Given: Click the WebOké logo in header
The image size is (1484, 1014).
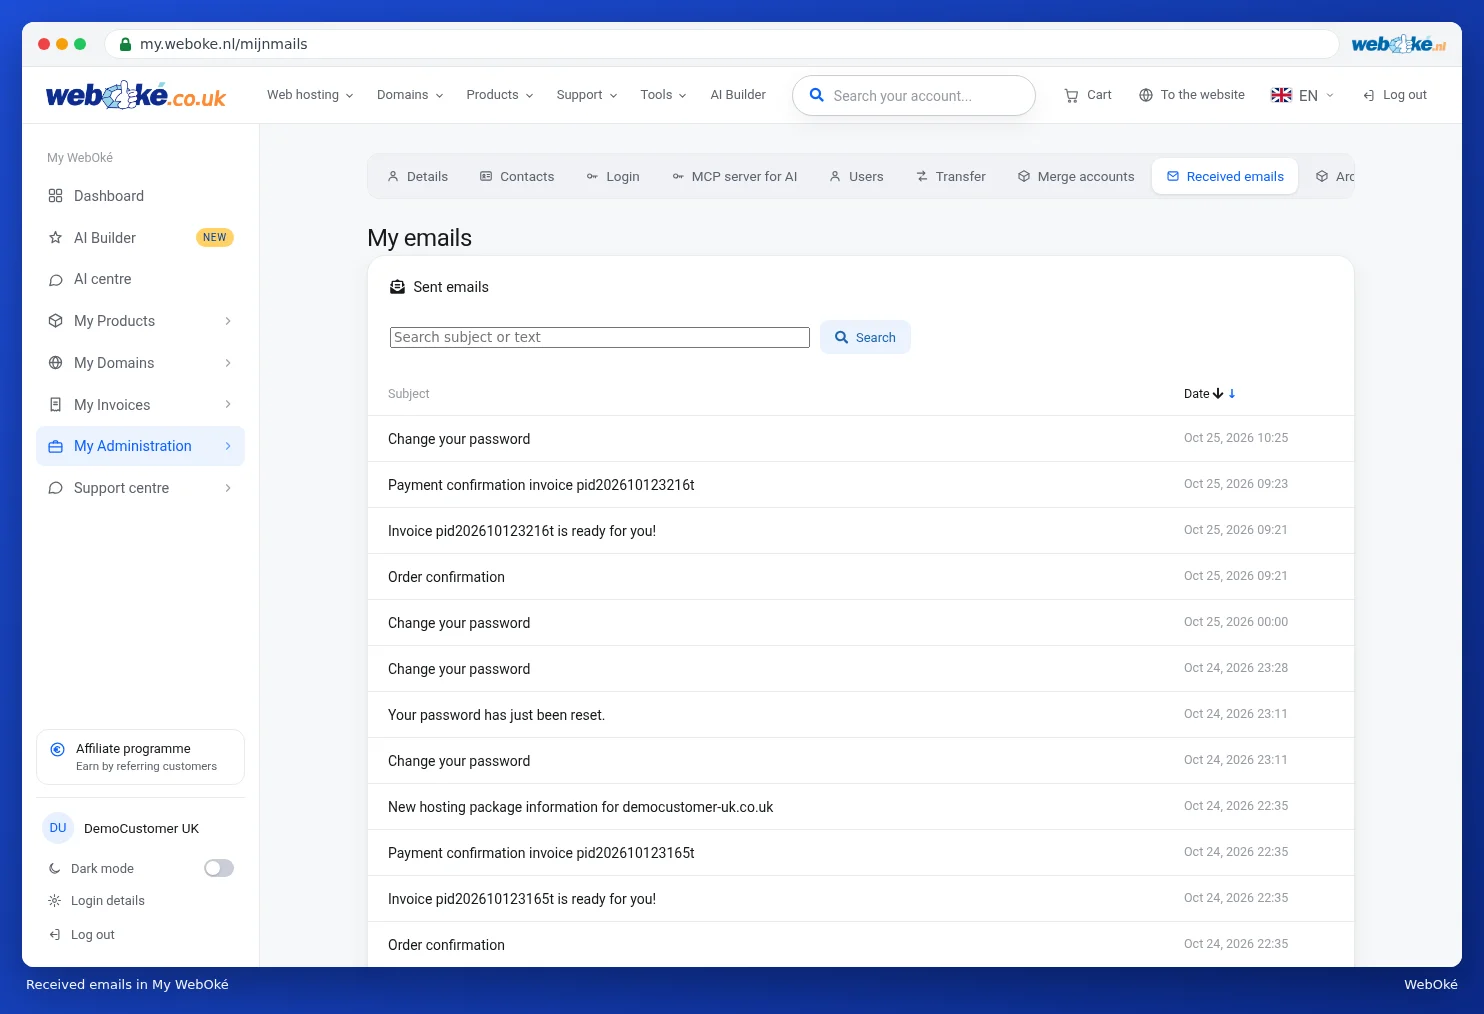Looking at the screenshot, I should tap(136, 95).
